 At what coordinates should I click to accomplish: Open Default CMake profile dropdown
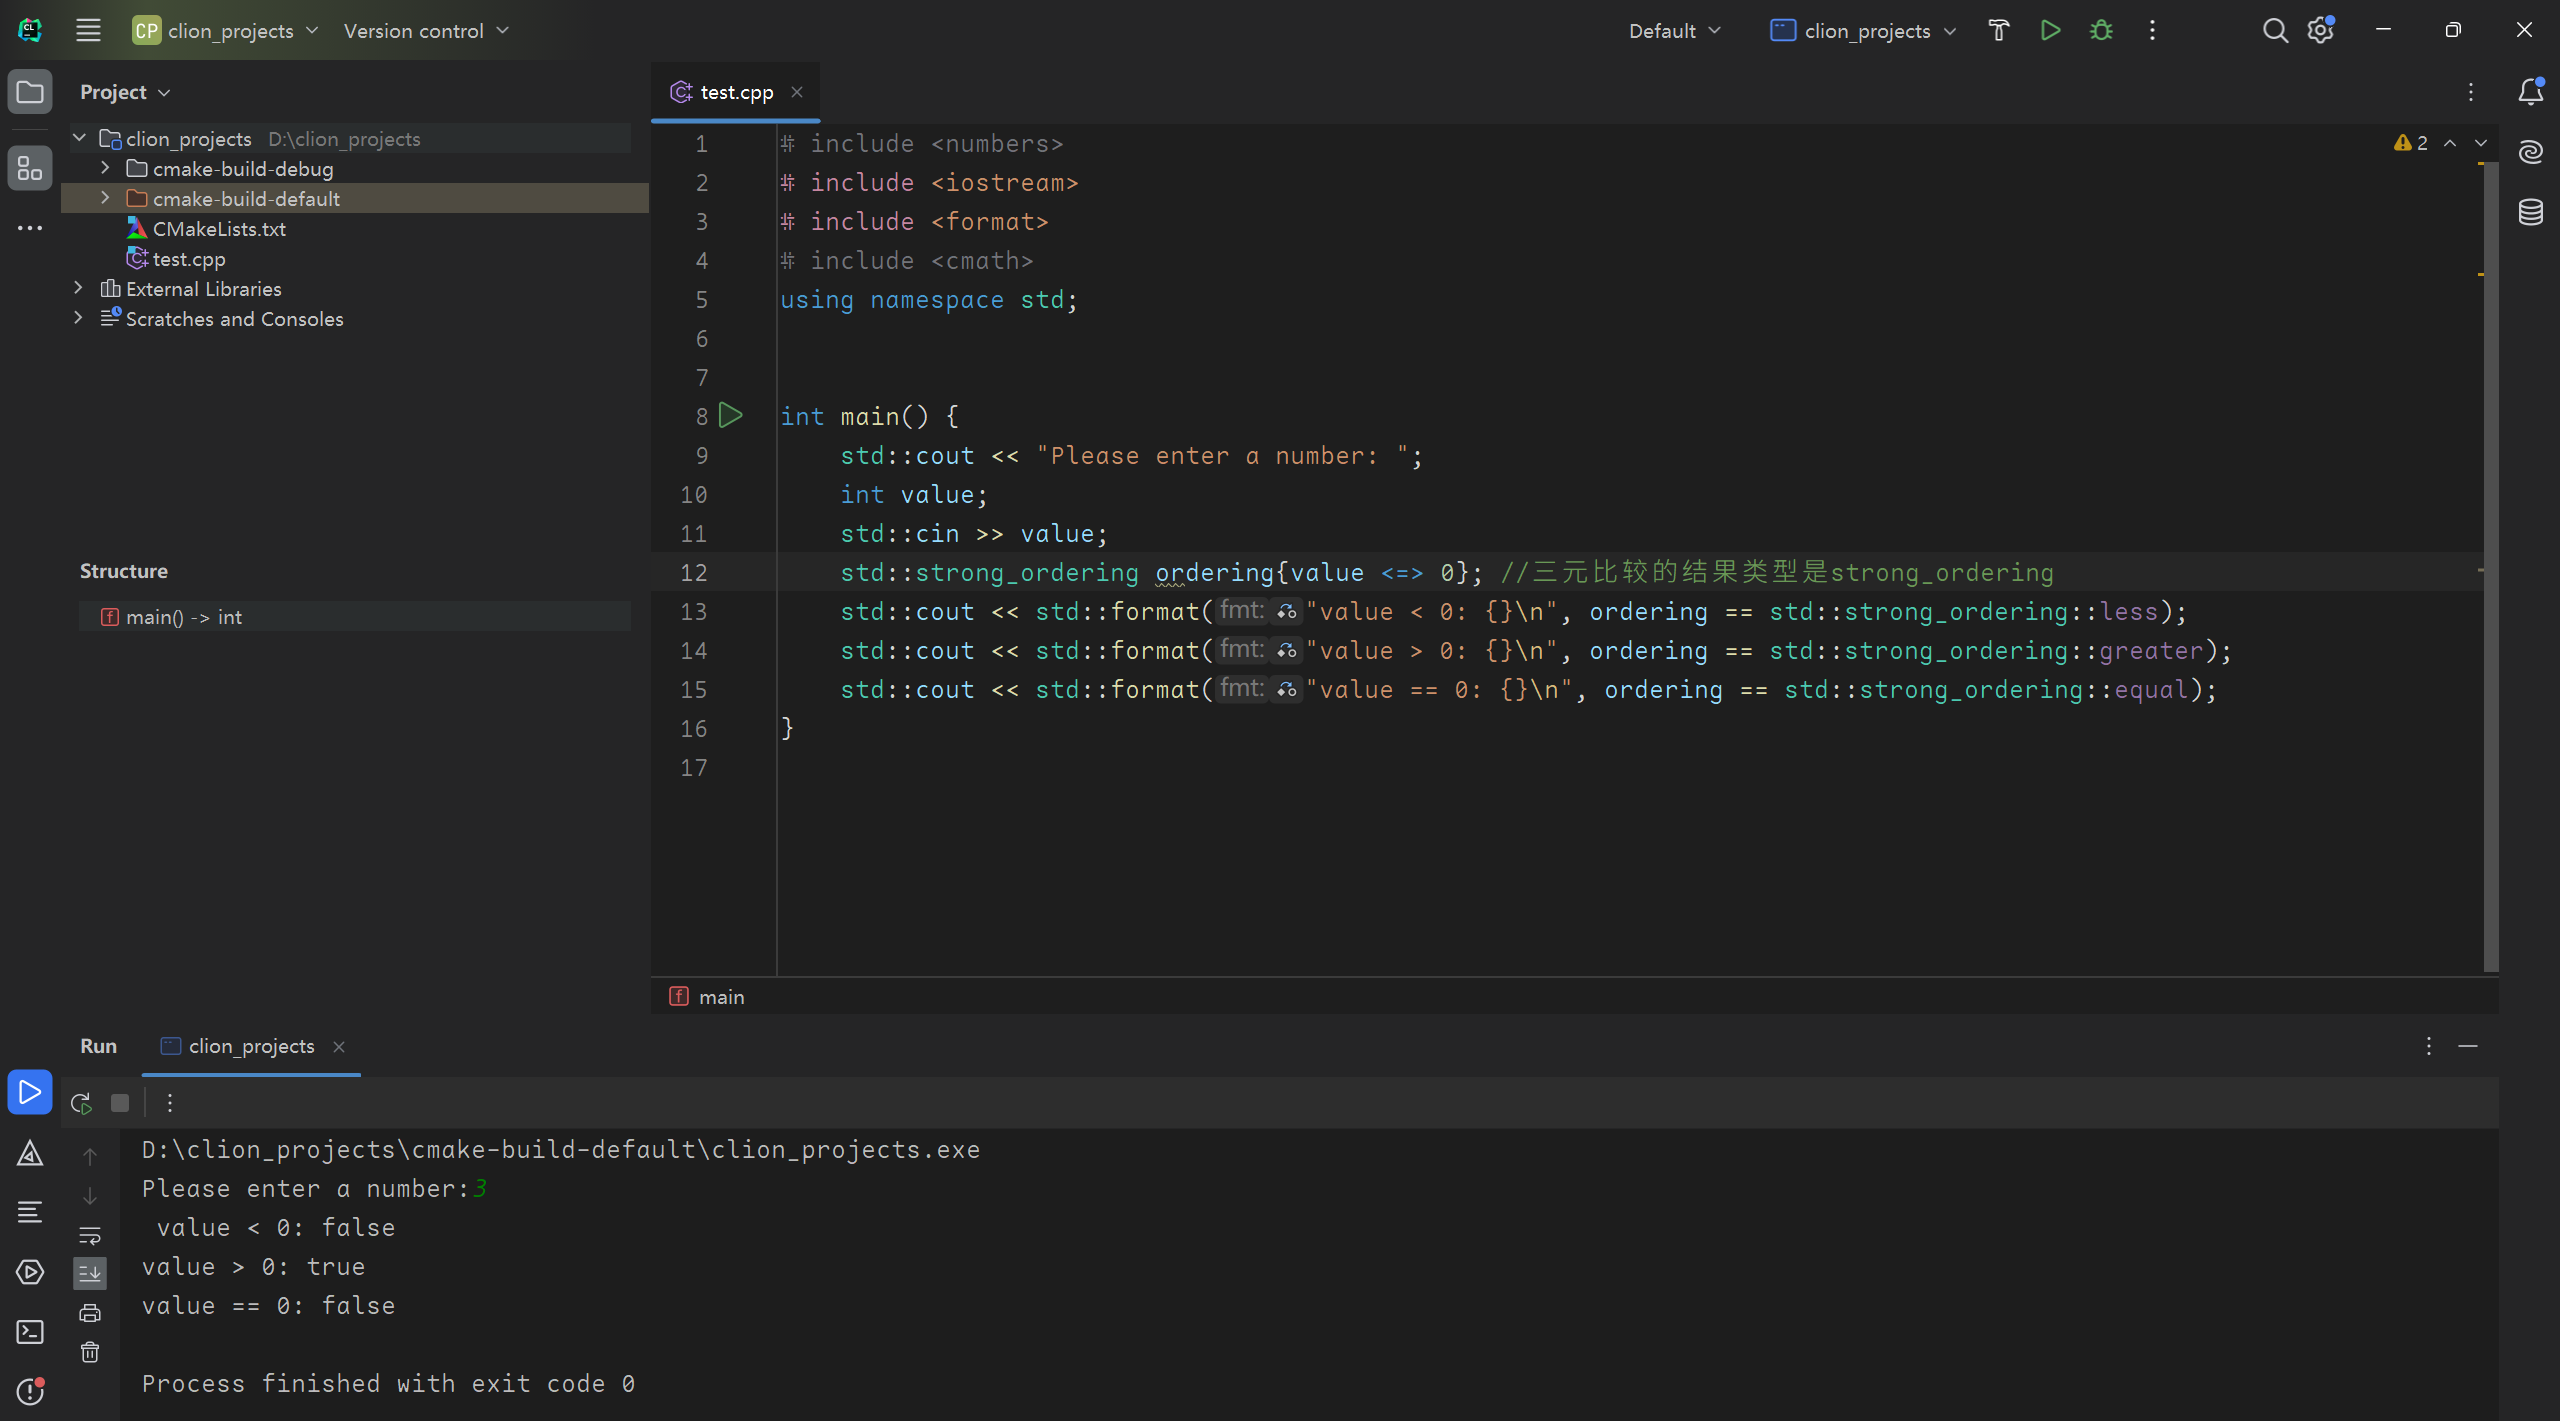[1674, 31]
